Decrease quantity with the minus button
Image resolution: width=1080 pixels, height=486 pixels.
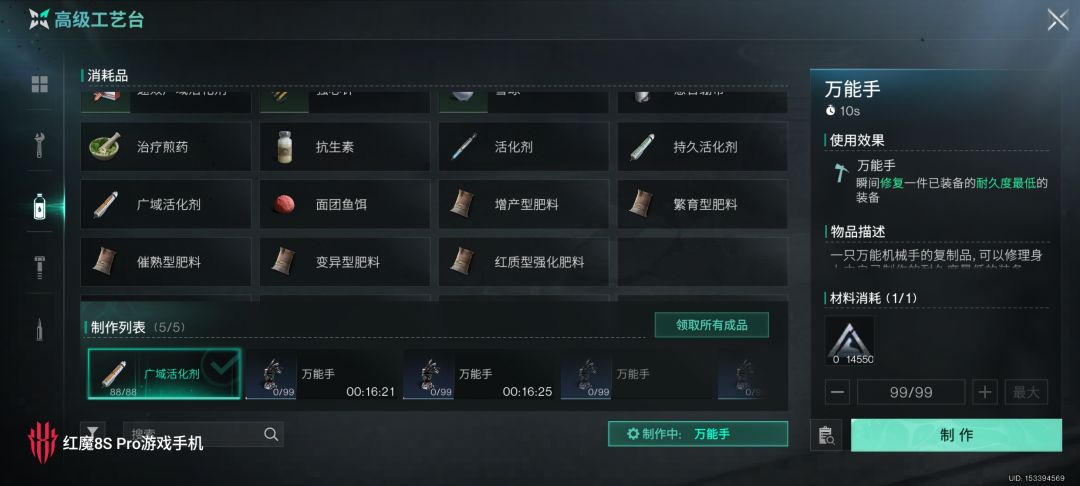(x=837, y=392)
